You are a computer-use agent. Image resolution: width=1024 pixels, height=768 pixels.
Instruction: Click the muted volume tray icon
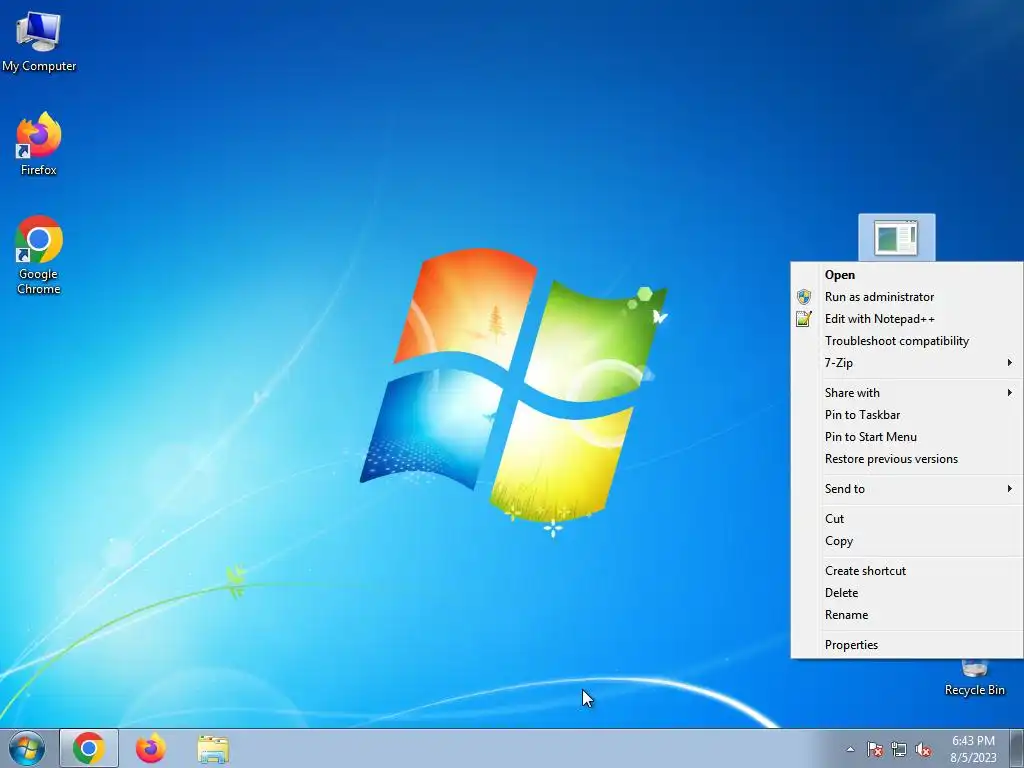923,749
